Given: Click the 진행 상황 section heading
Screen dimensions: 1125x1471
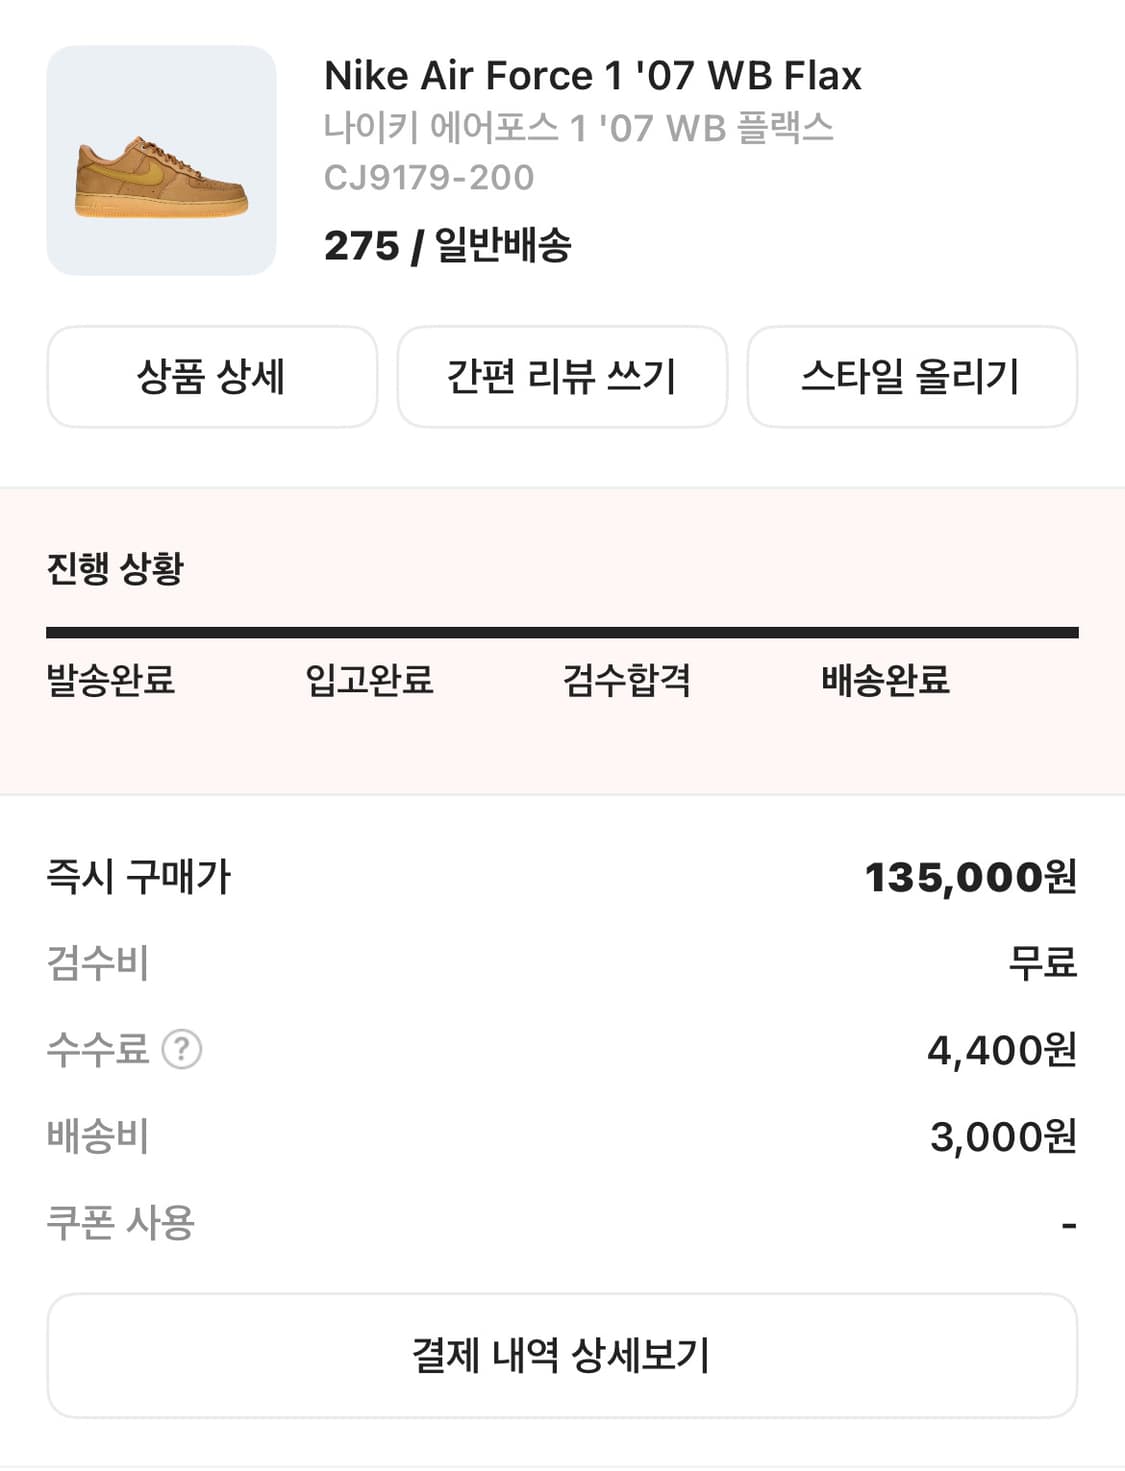Looking at the screenshot, I should pos(115,568).
